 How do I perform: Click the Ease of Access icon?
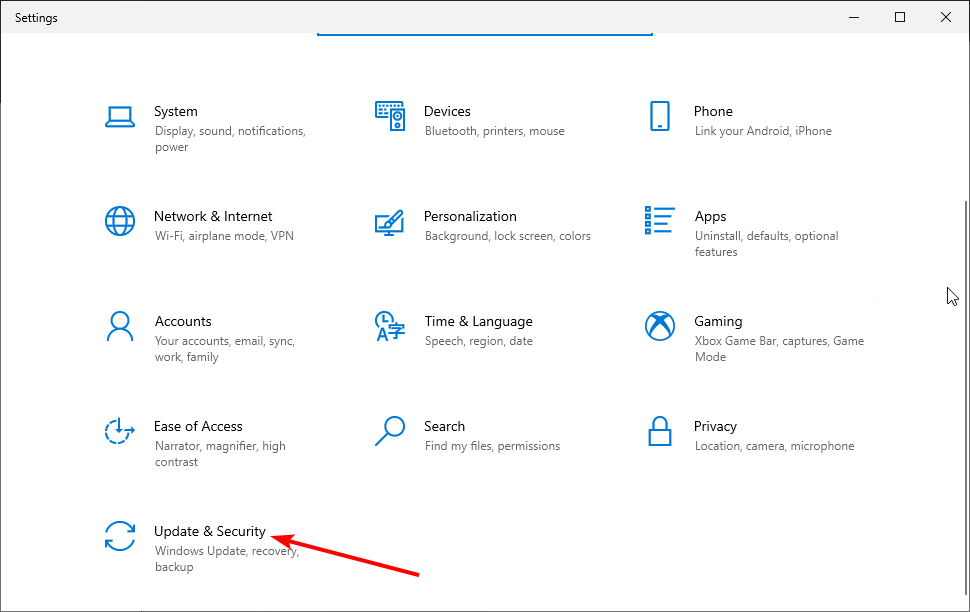click(120, 431)
